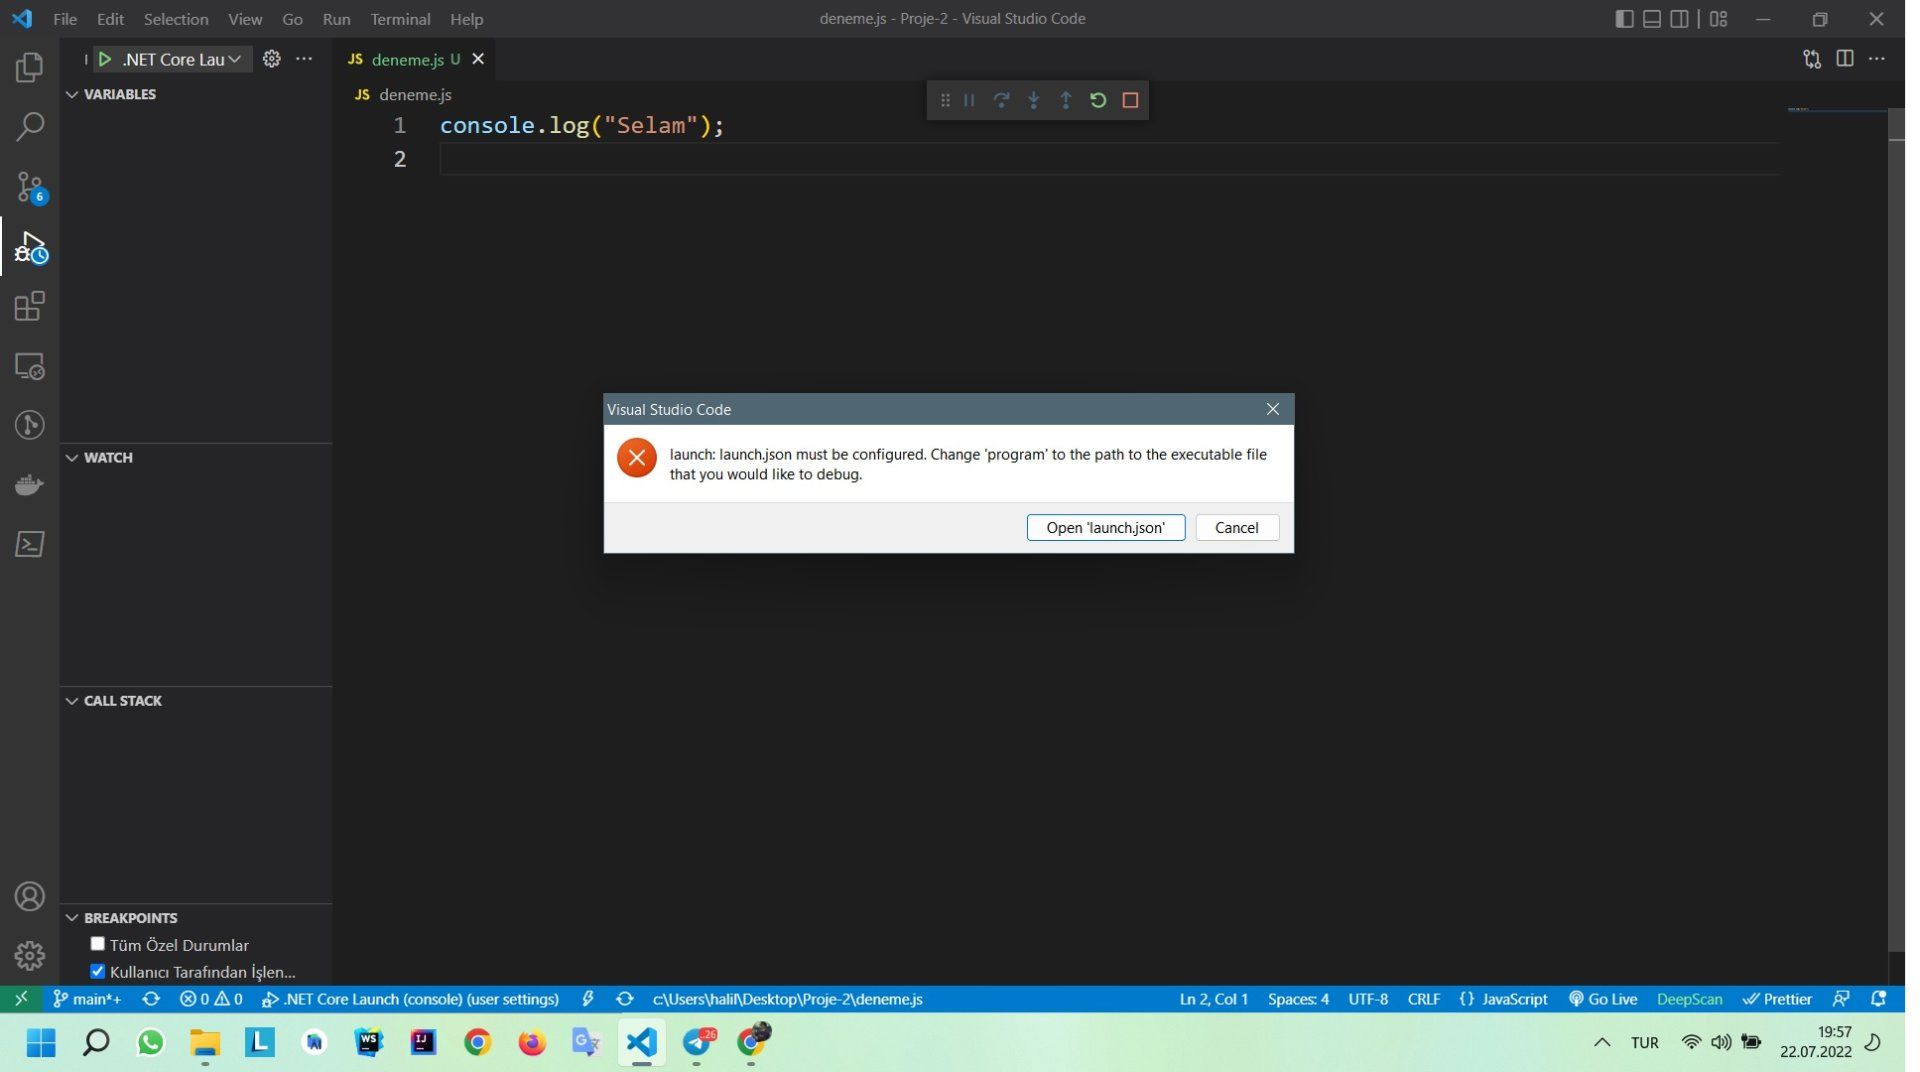1920x1072 pixels.
Task: Click Step Out in the debug toolbar
Action: [1066, 100]
